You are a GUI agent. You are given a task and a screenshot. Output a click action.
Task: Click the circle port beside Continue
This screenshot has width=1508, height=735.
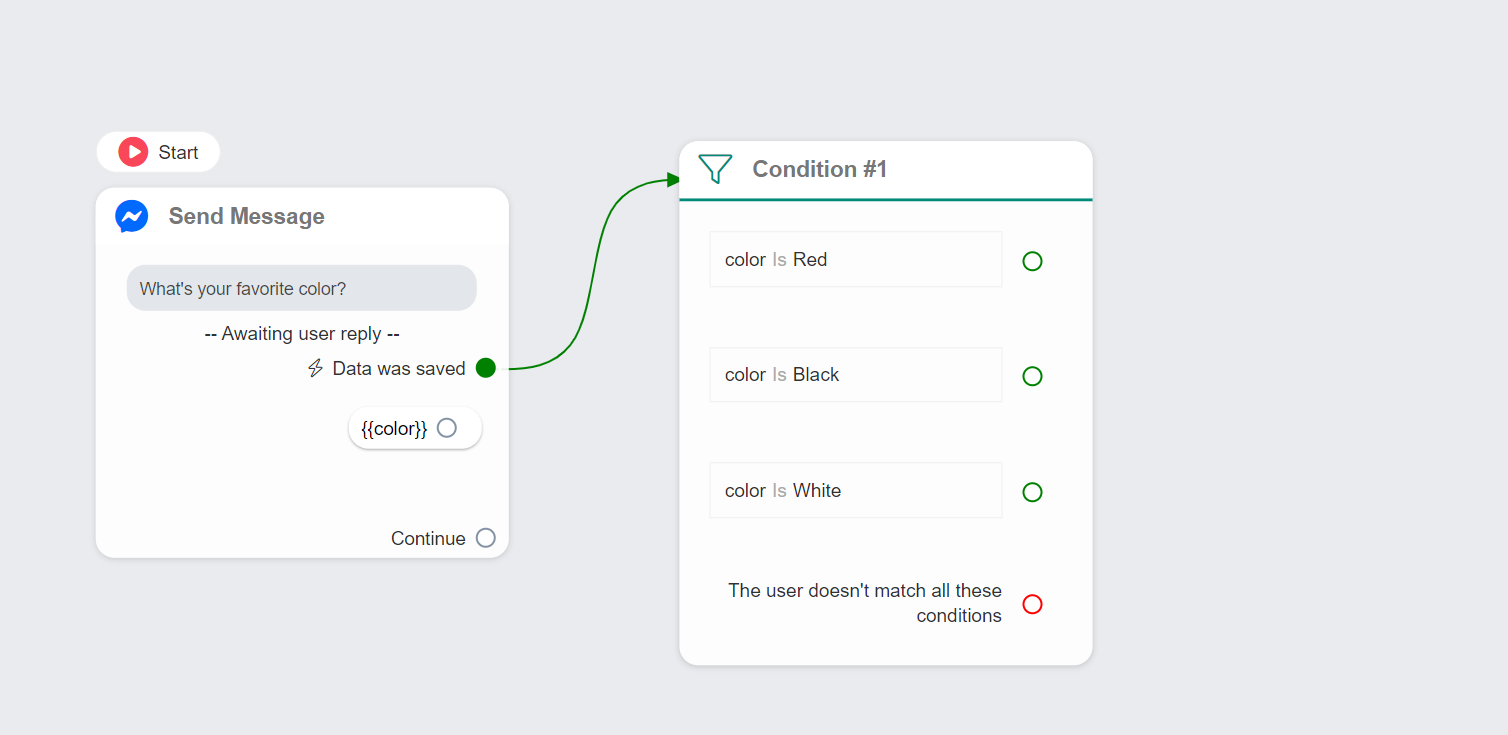click(x=485, y=538)
